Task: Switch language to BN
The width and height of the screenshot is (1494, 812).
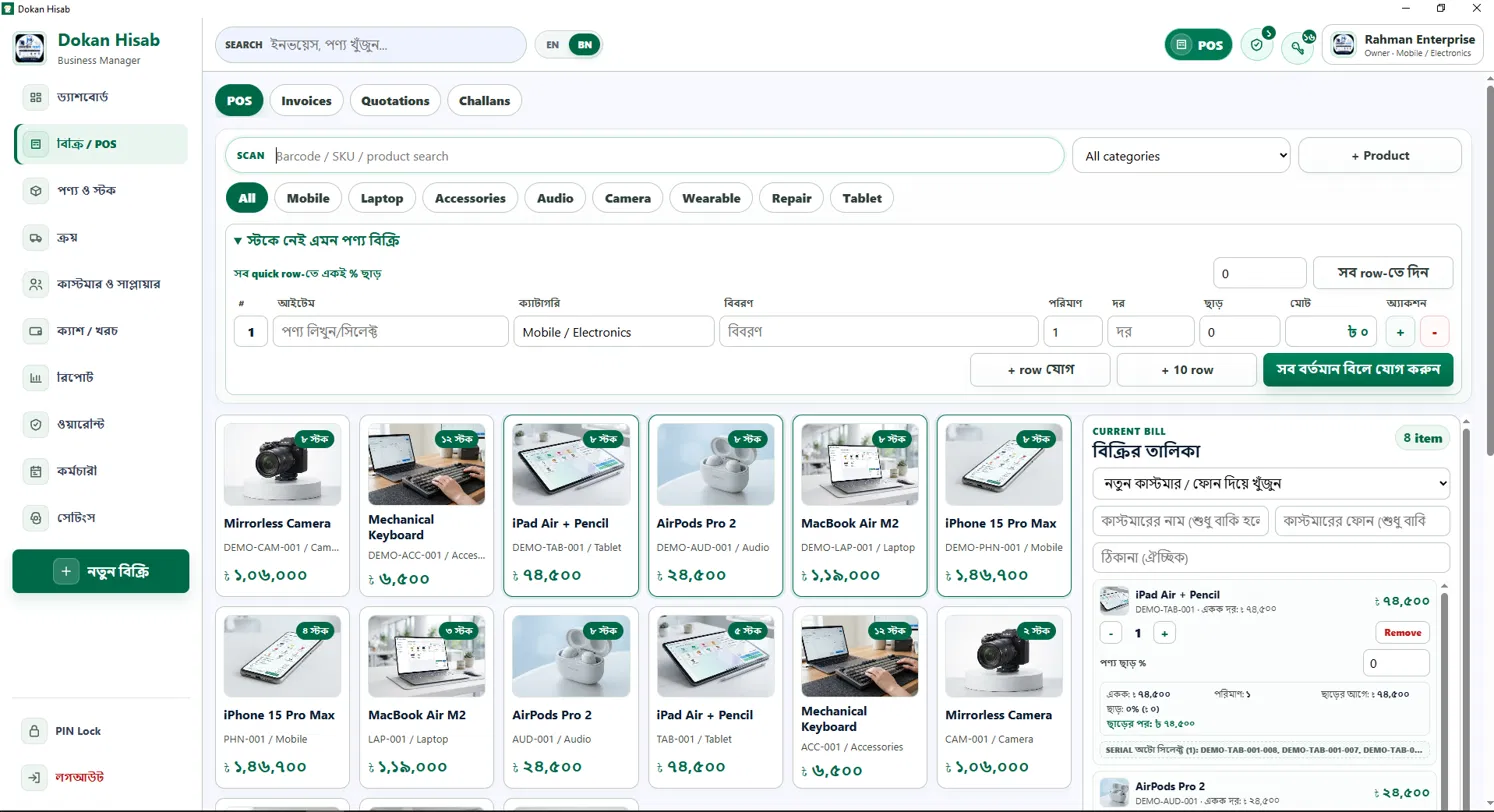Action: coord(585,45)
